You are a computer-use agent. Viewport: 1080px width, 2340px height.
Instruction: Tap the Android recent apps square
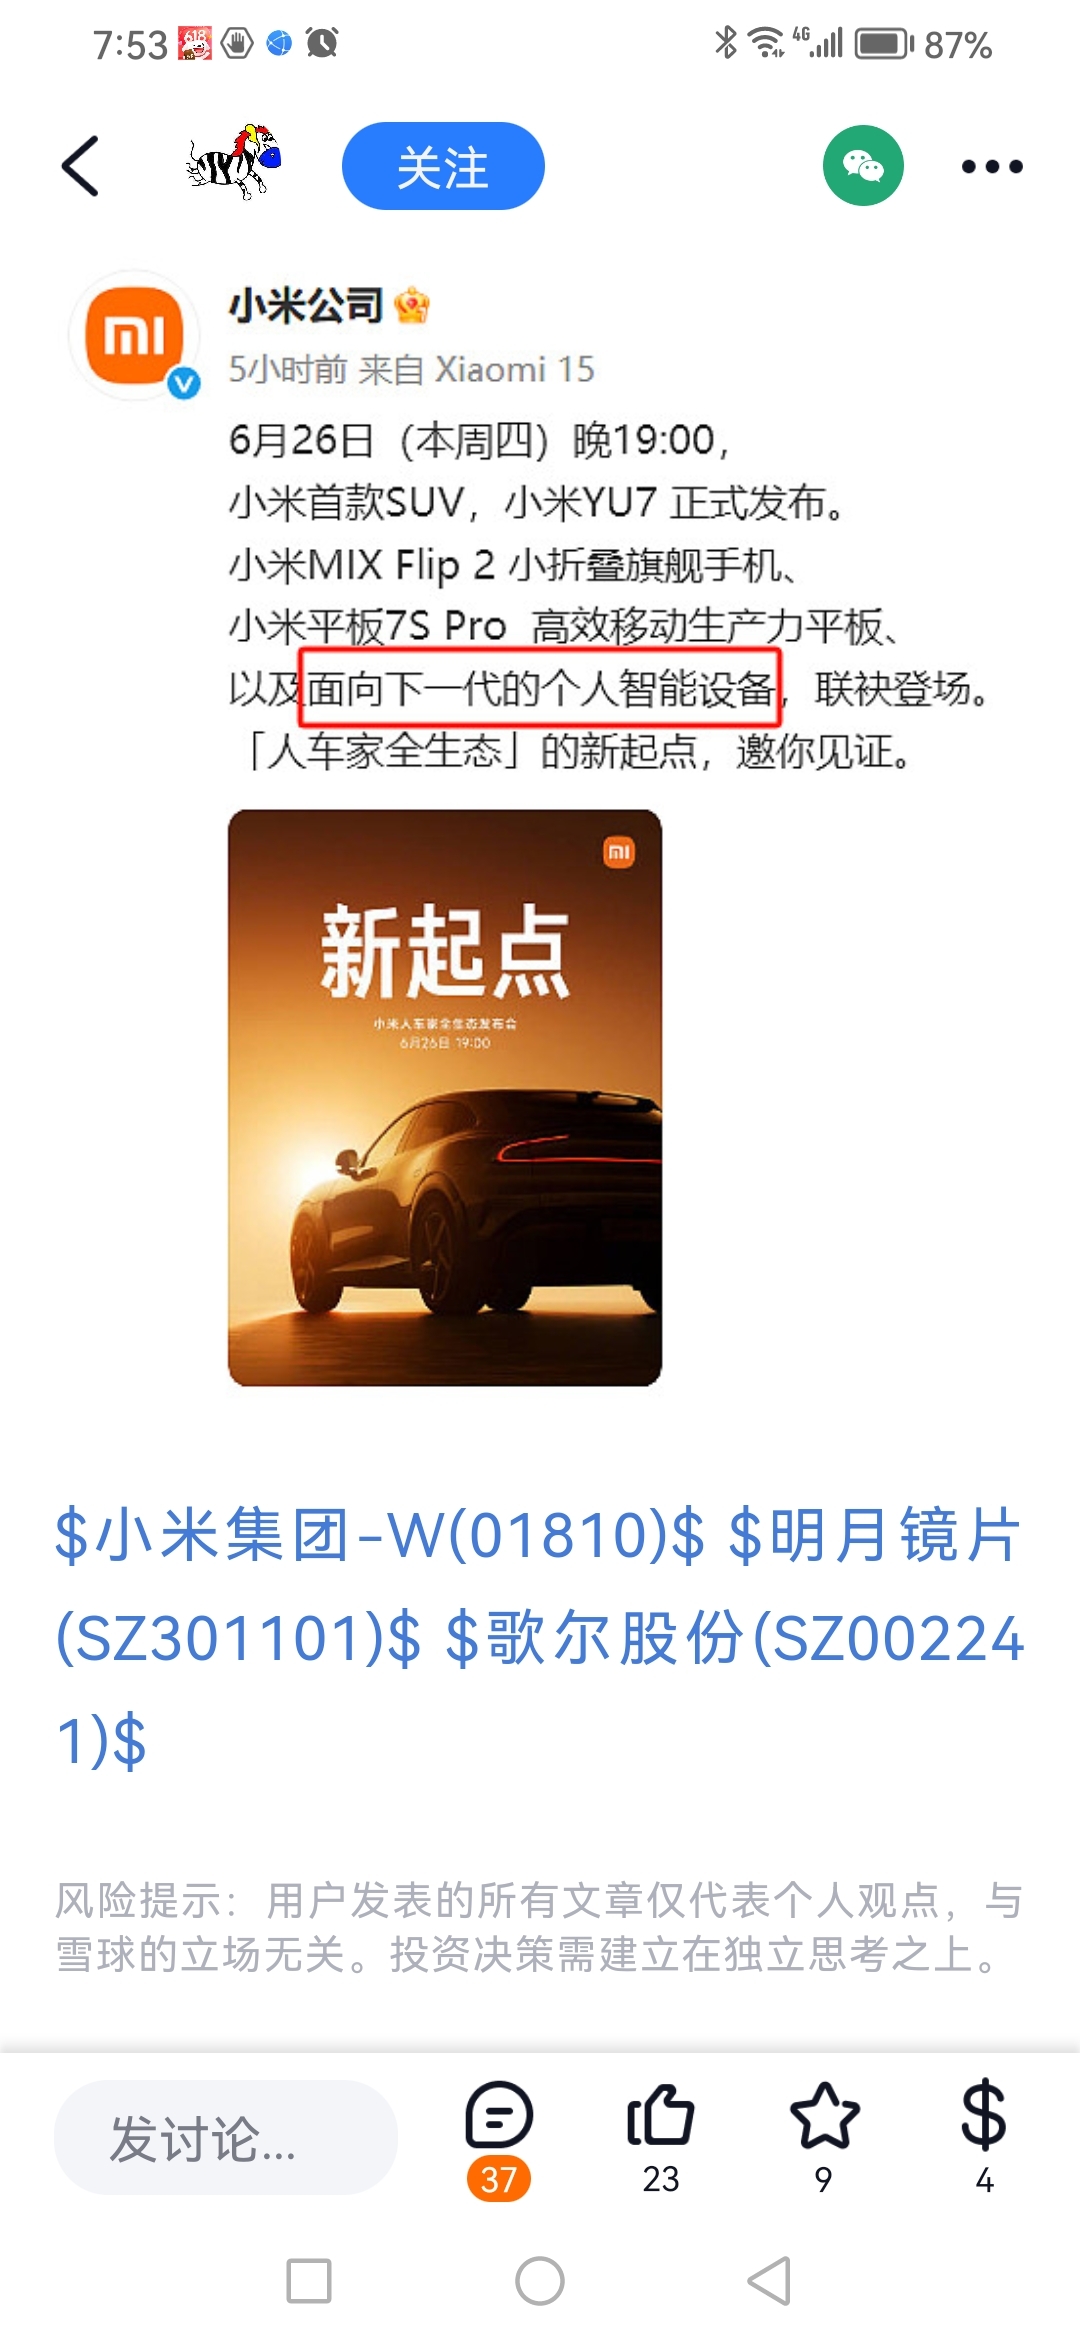tap(309, 2281)
